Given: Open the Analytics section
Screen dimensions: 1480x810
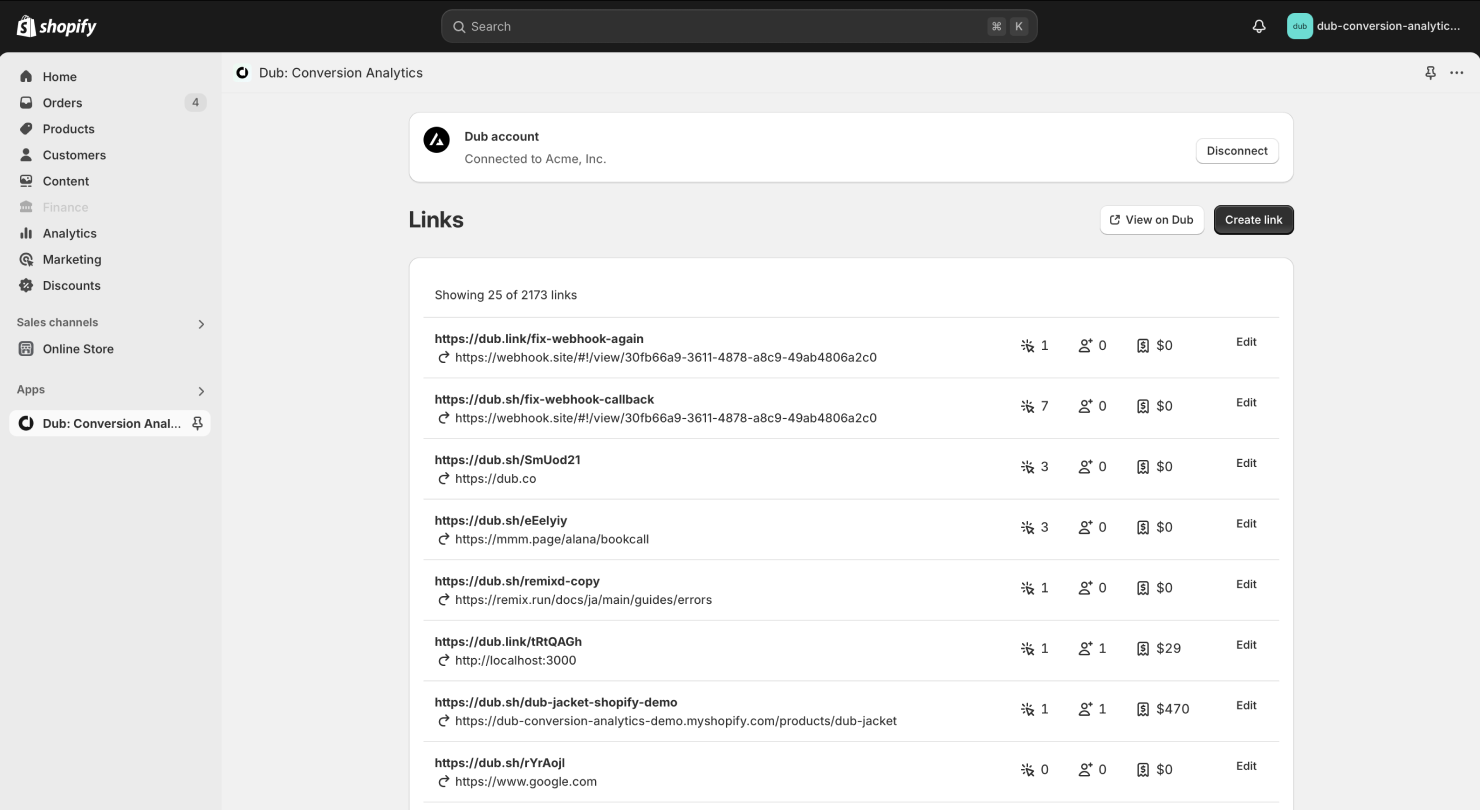Looking at the screenshot, I should coord(27,233).
